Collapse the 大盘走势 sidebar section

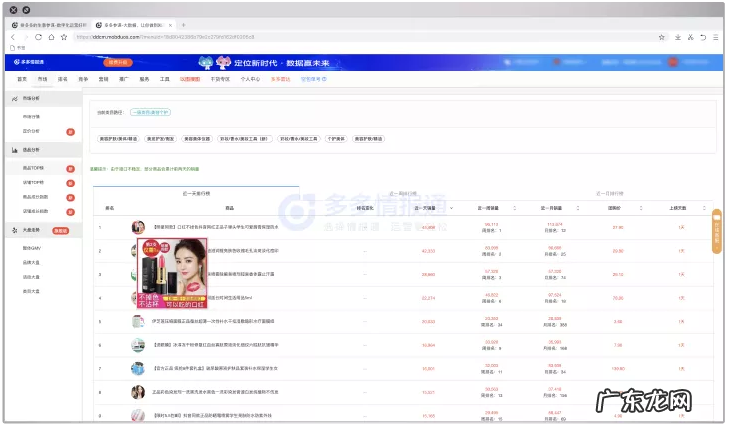coord(44,231)
